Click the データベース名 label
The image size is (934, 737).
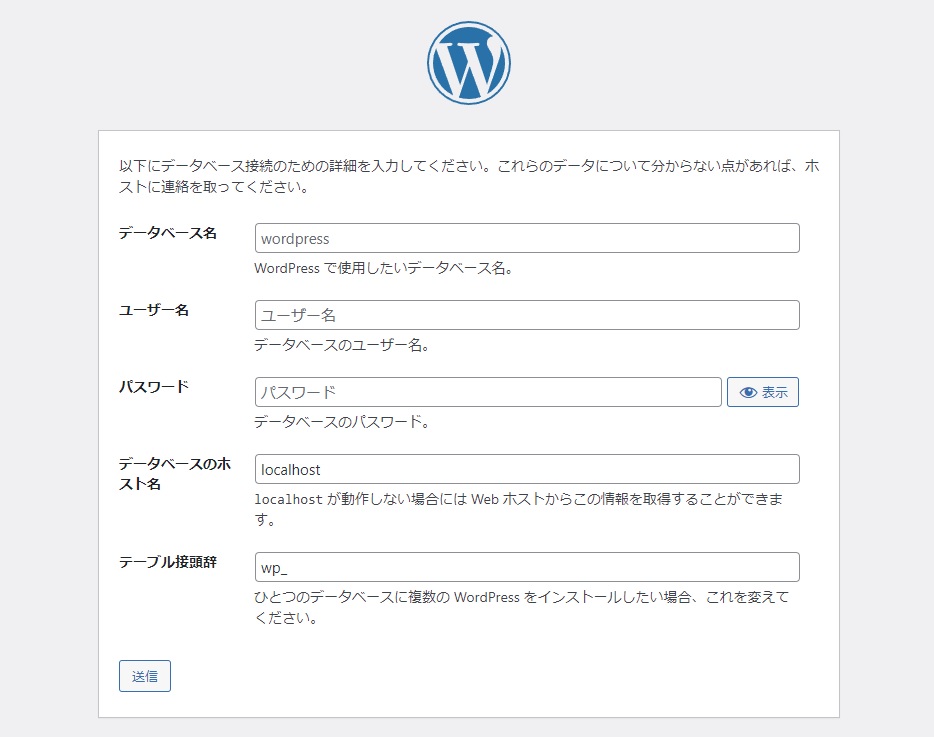pos(168,233)
